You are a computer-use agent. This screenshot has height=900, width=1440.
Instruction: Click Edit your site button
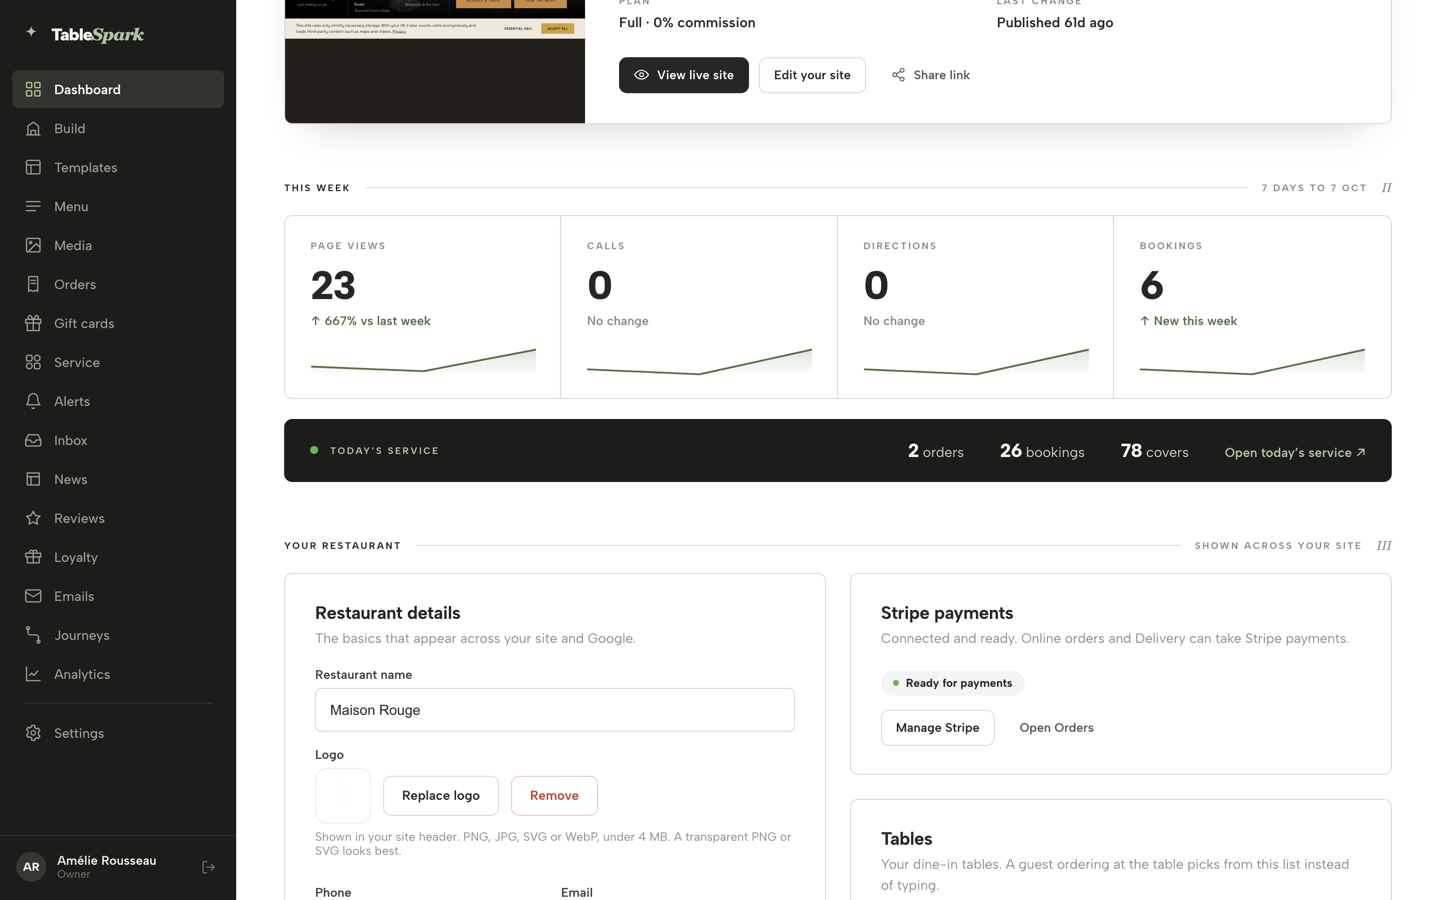(x=812, y=75)
